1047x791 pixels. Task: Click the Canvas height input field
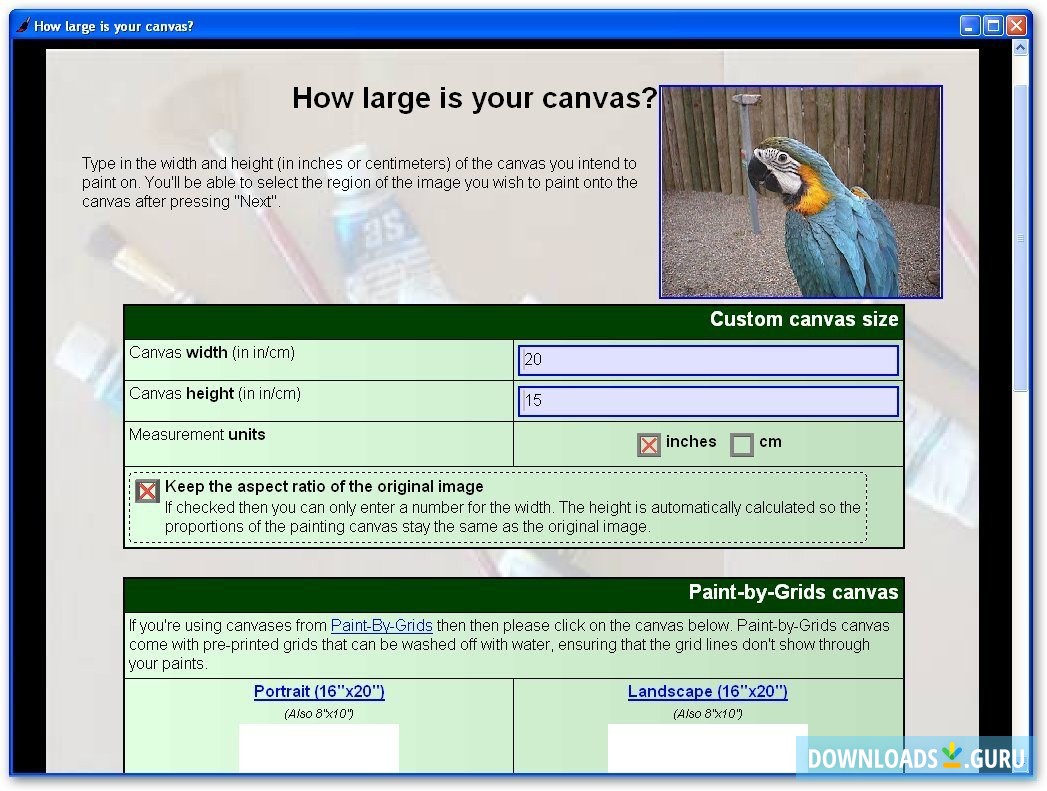click(x=708, y=401)
